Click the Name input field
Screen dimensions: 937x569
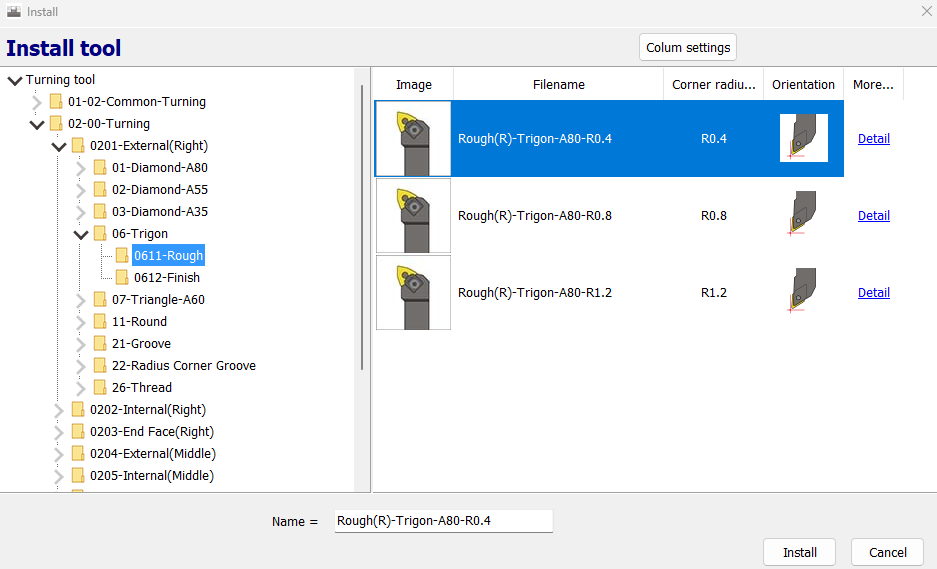pyautogui.click(x=443, y=521)
